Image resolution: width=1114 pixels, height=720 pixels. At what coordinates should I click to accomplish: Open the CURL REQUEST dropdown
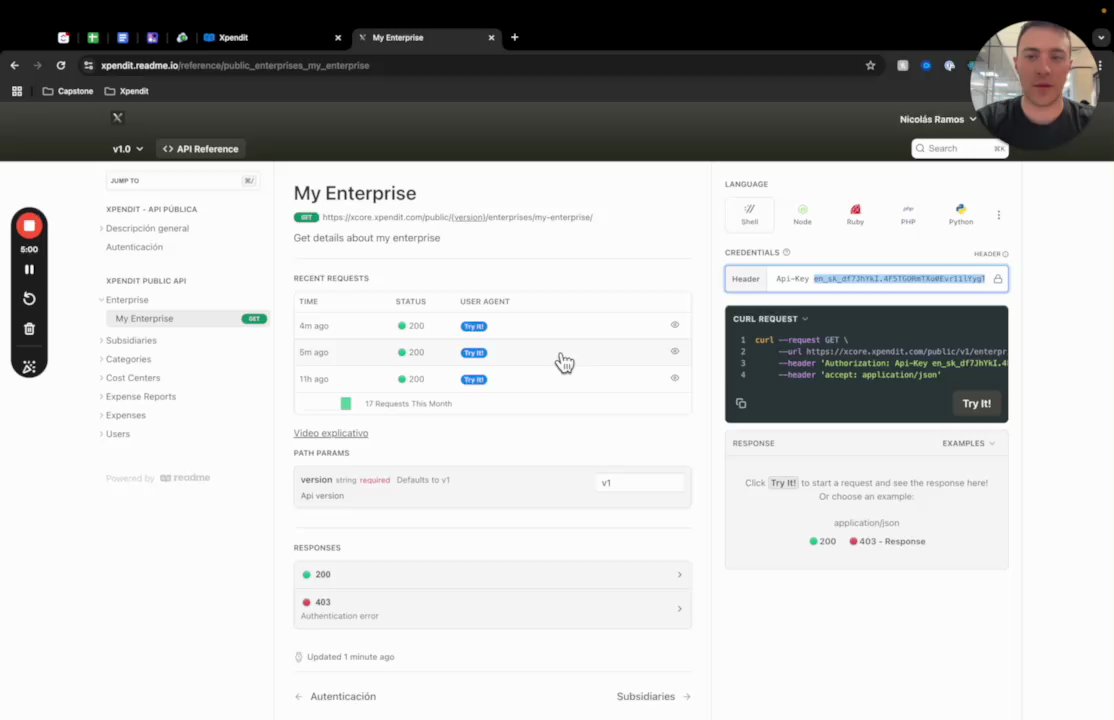tap(770, 319)
